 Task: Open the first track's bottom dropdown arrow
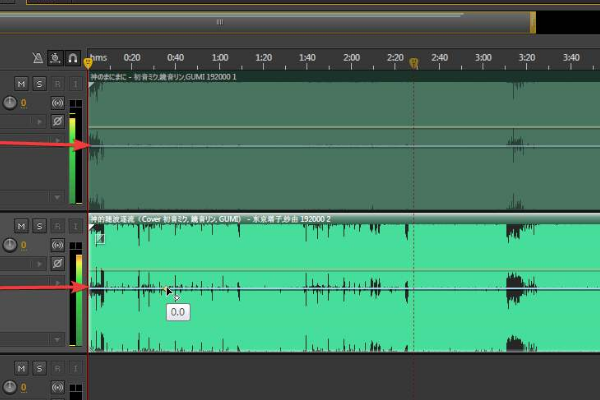pos(57,198)
